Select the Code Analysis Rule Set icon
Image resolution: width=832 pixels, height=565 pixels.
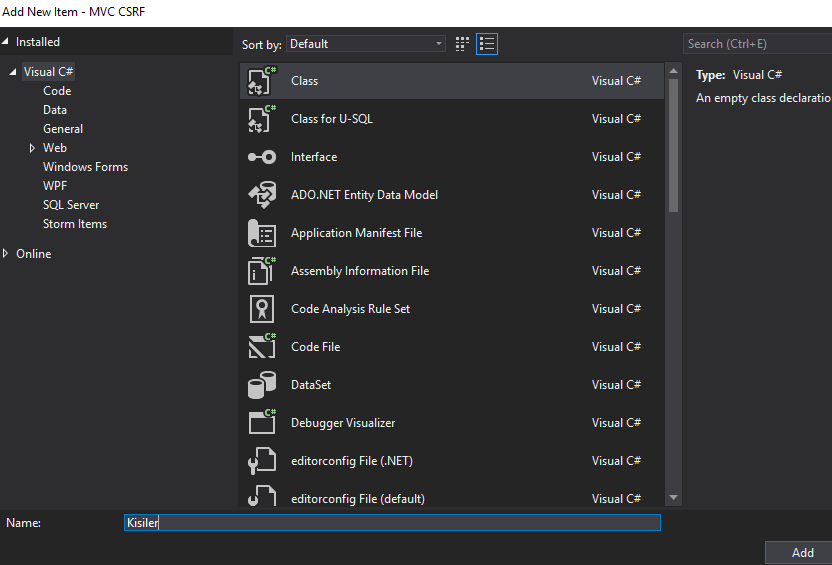tap(262, 309)
